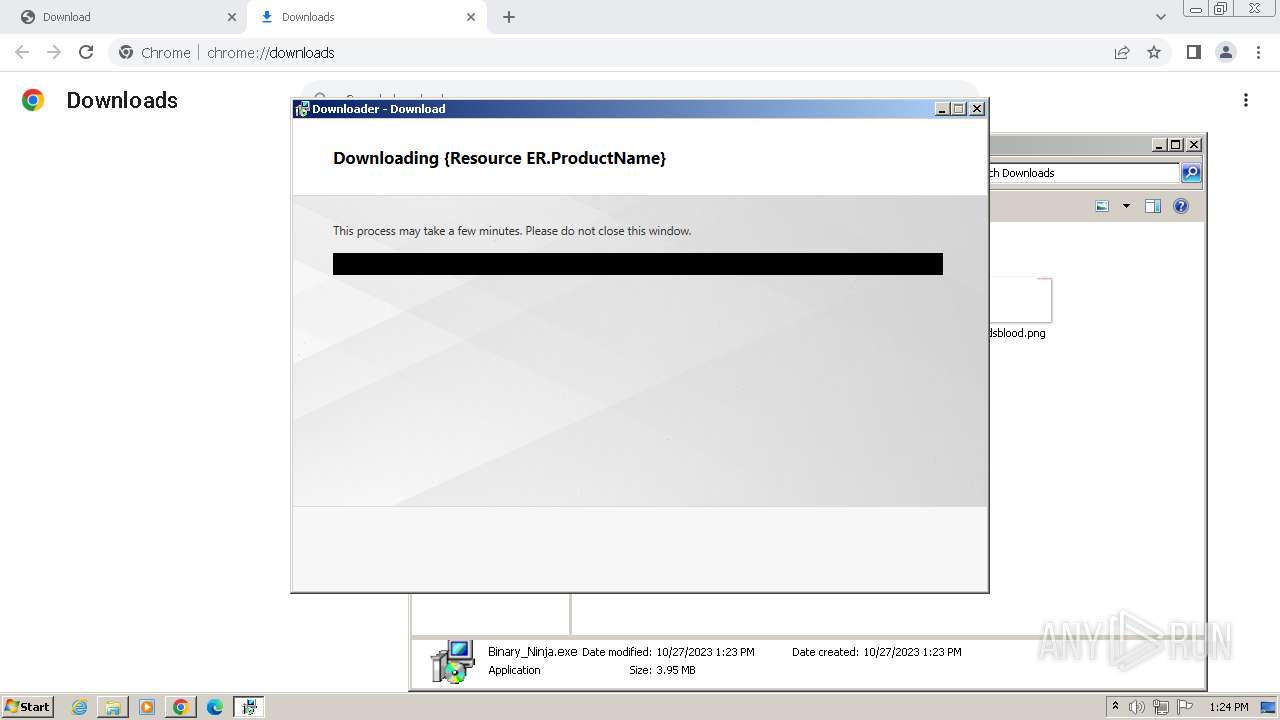Viewport: 1280px width, 720px height.
Task: Show hidden system tray icons
Action: [x=1115, y=707]
